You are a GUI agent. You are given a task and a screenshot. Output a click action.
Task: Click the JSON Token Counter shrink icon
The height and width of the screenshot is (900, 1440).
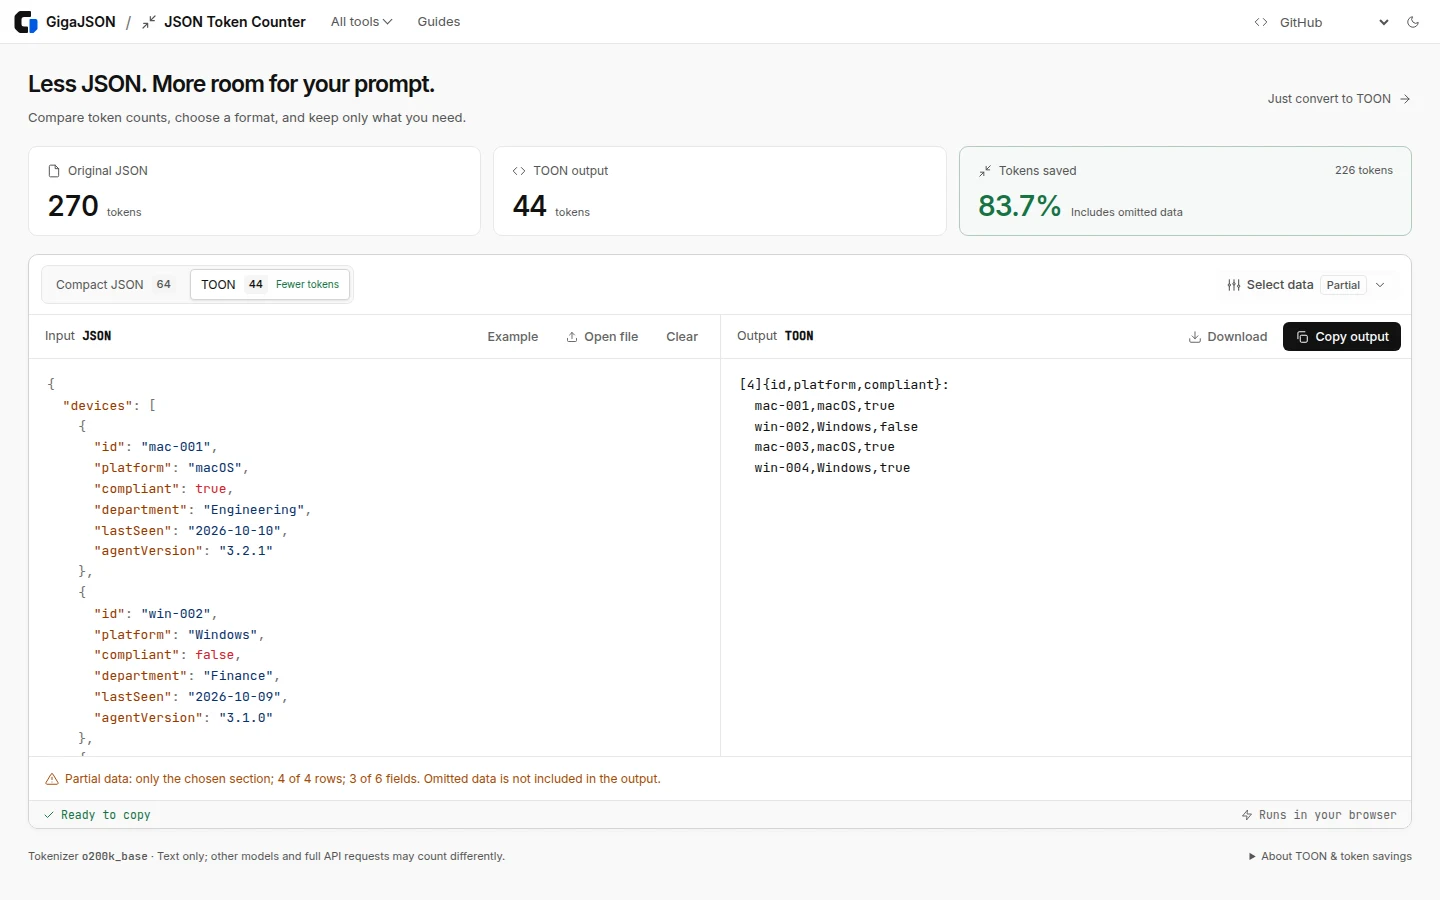(149, 22)
